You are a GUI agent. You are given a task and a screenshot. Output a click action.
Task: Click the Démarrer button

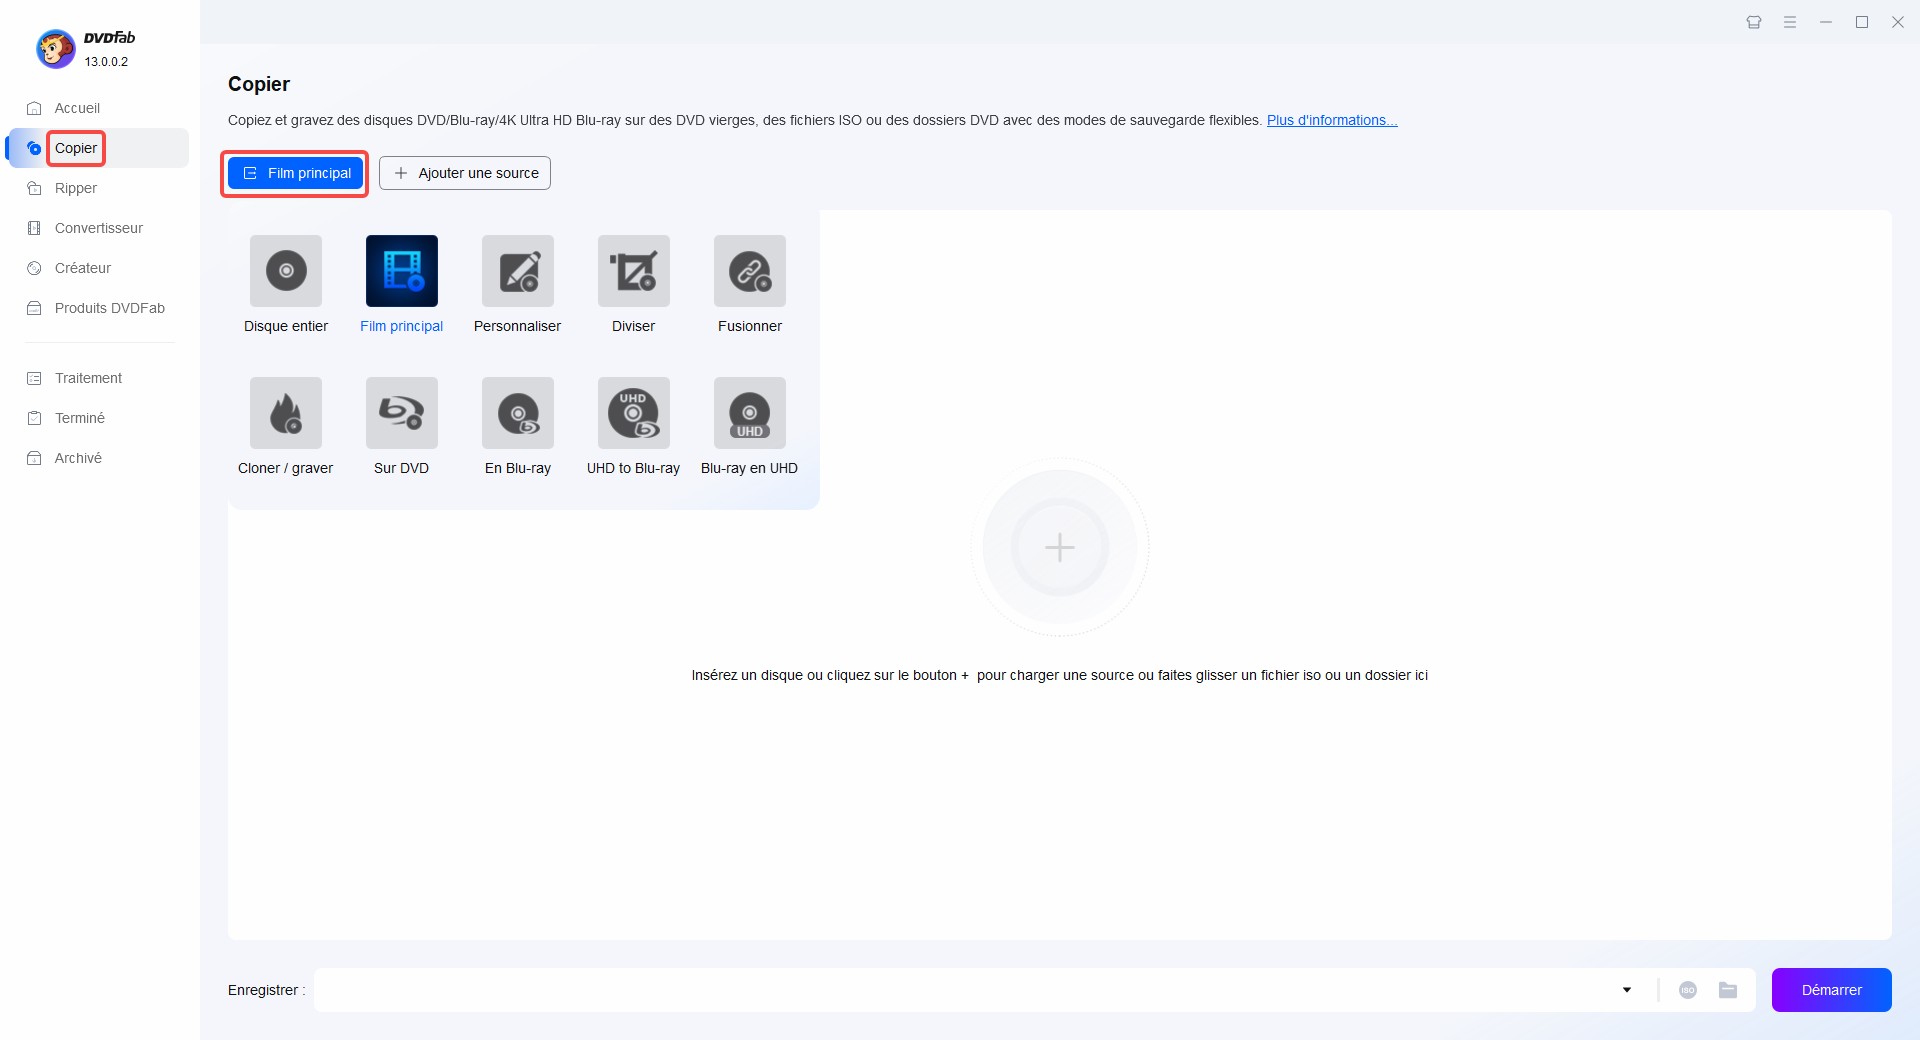1831,990
